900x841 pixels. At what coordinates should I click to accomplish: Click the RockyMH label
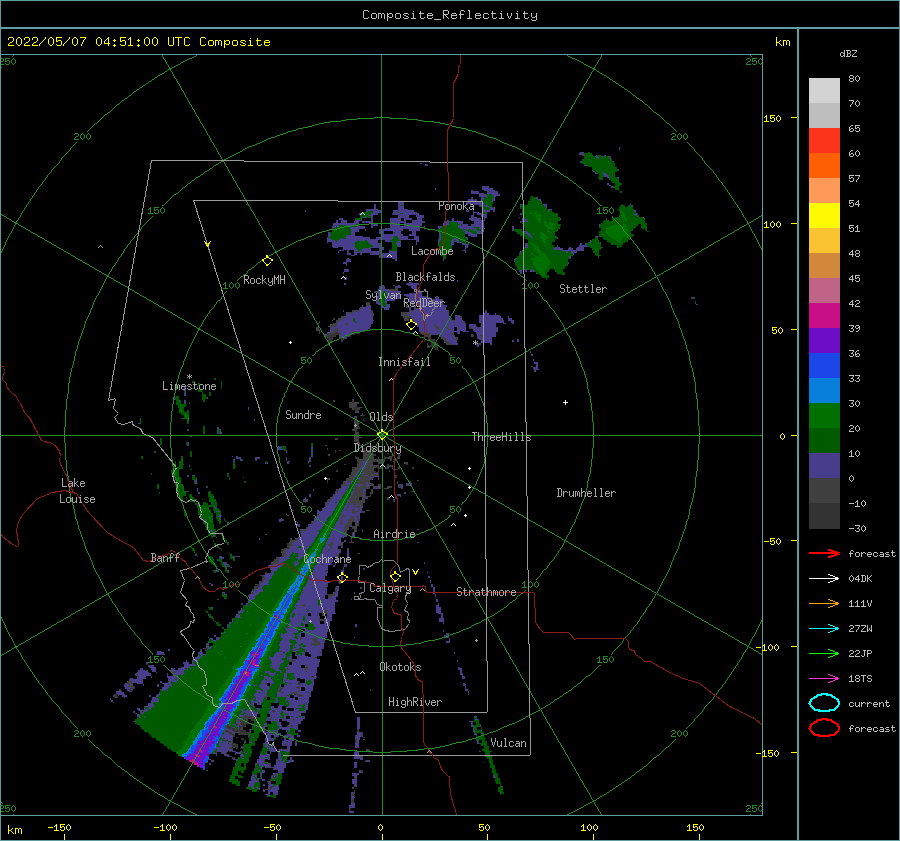pyautogui.click(x=264, y=280)
